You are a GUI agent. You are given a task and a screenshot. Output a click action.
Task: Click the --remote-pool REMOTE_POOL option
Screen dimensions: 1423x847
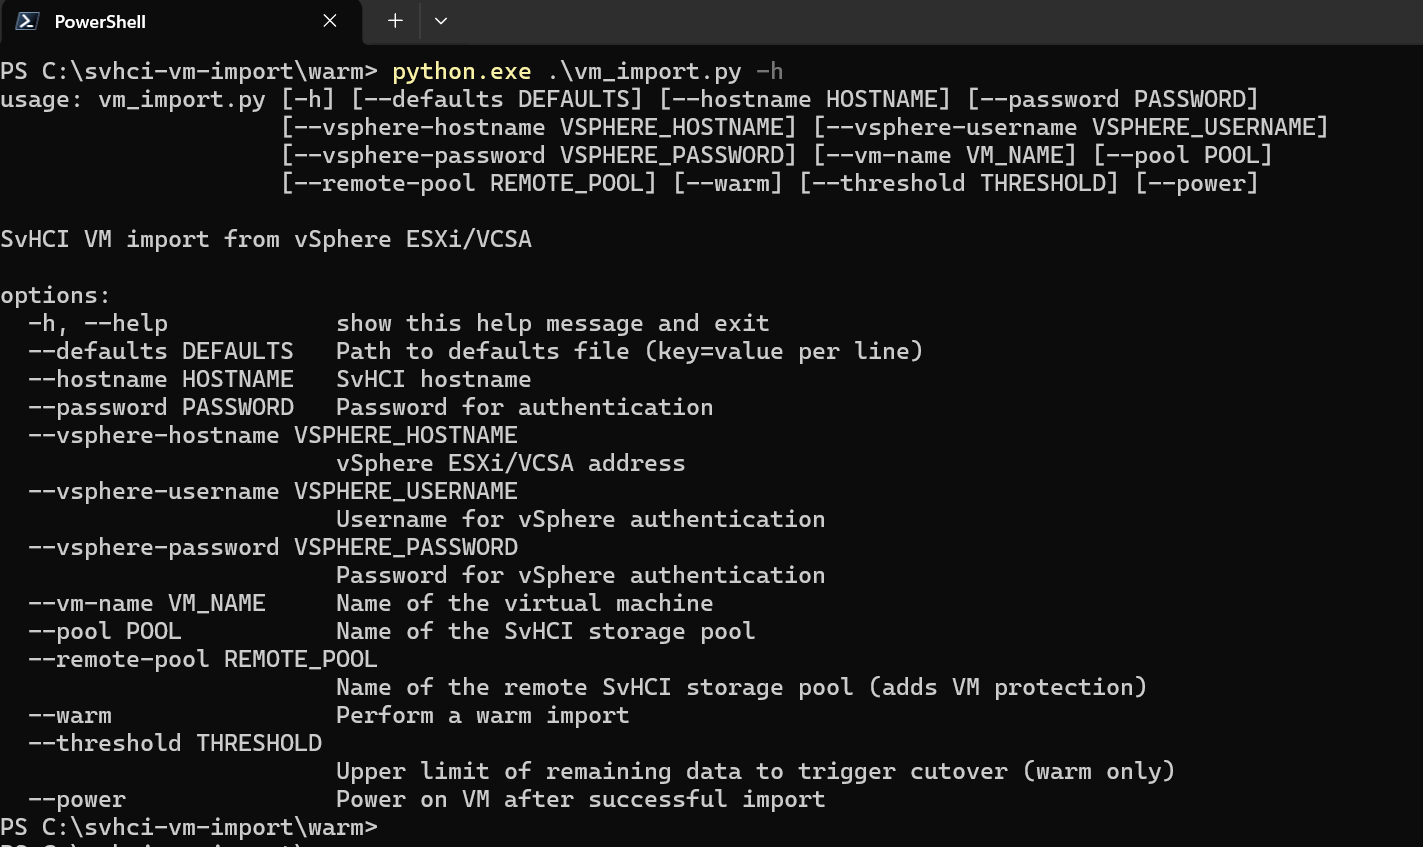(x=203, y=659)
